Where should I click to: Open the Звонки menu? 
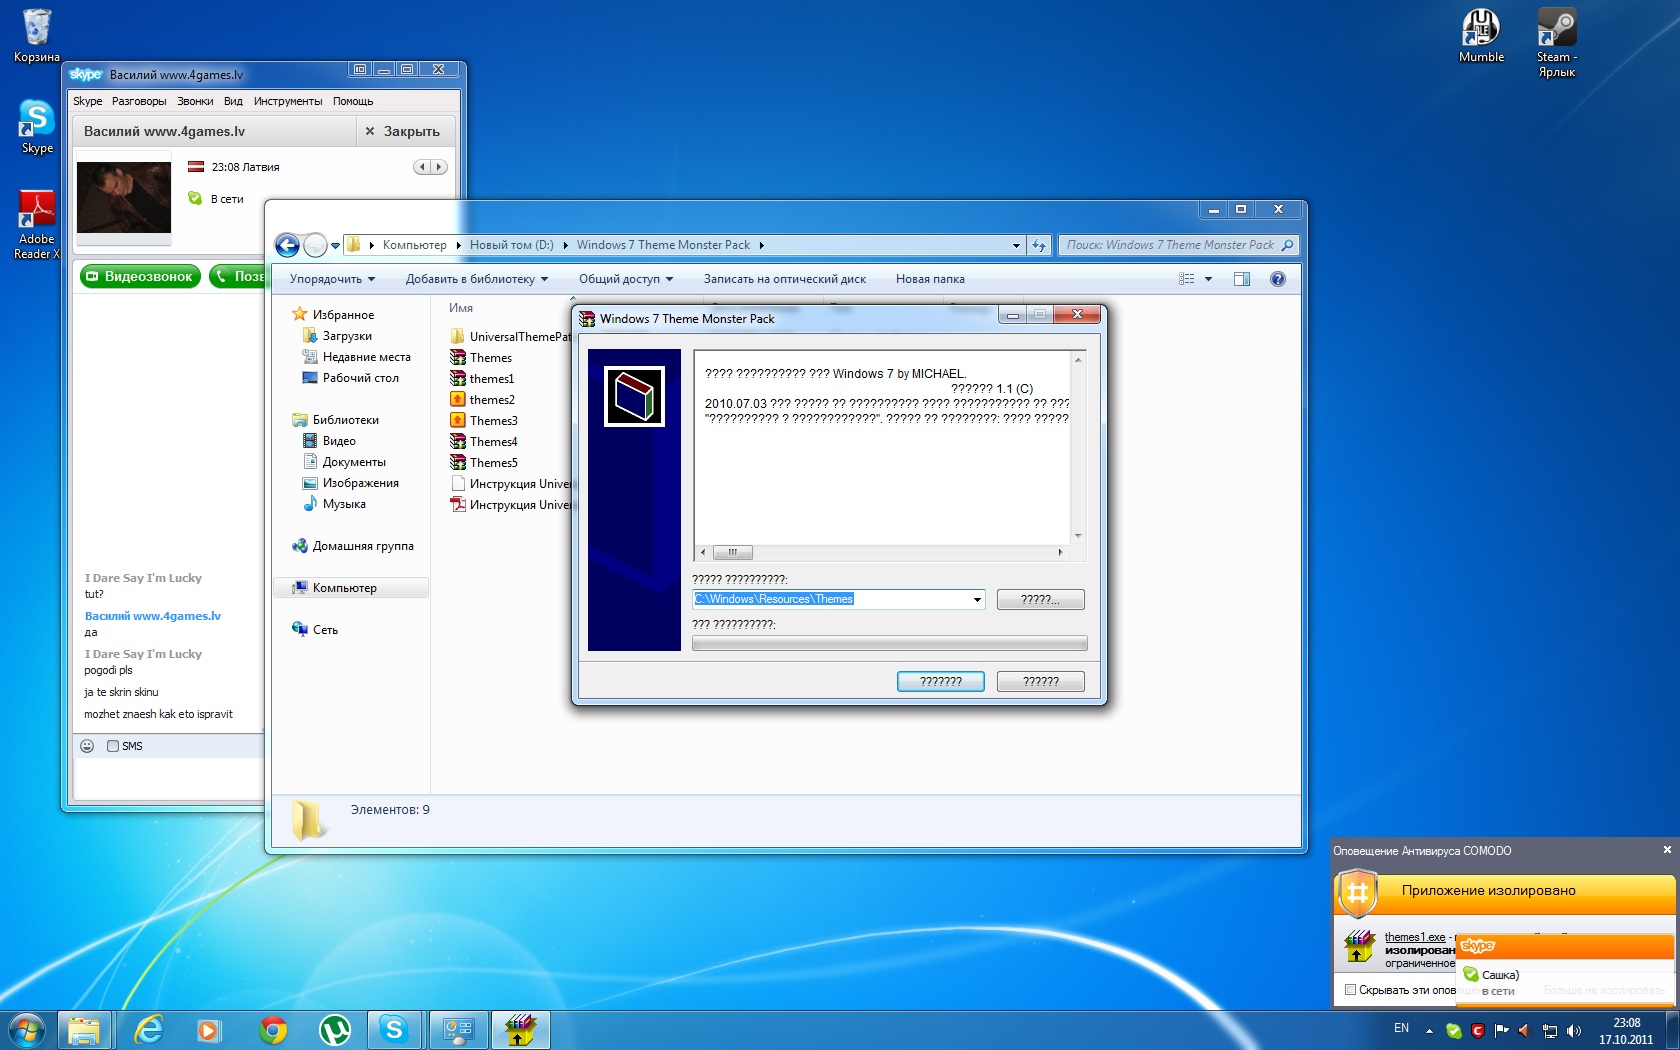click(x=195, y=101)
